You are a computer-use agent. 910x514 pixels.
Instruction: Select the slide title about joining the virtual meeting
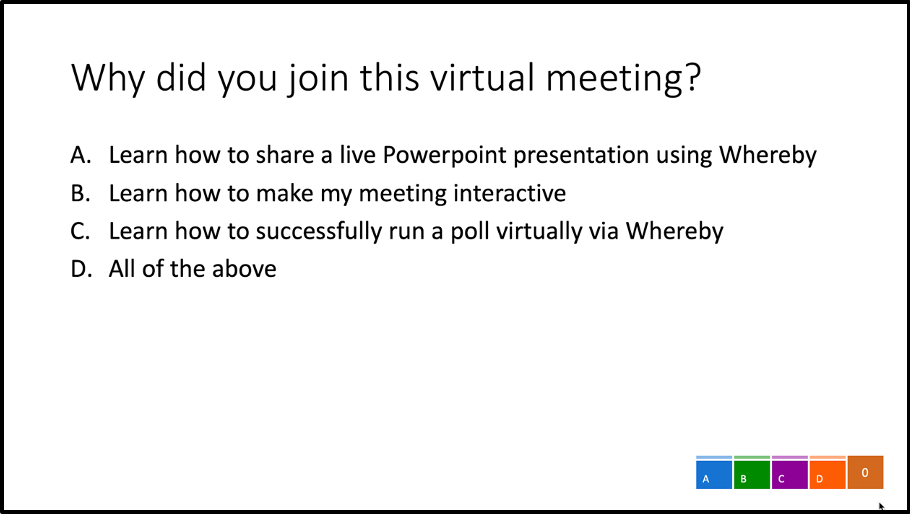[x=386, y=78]
